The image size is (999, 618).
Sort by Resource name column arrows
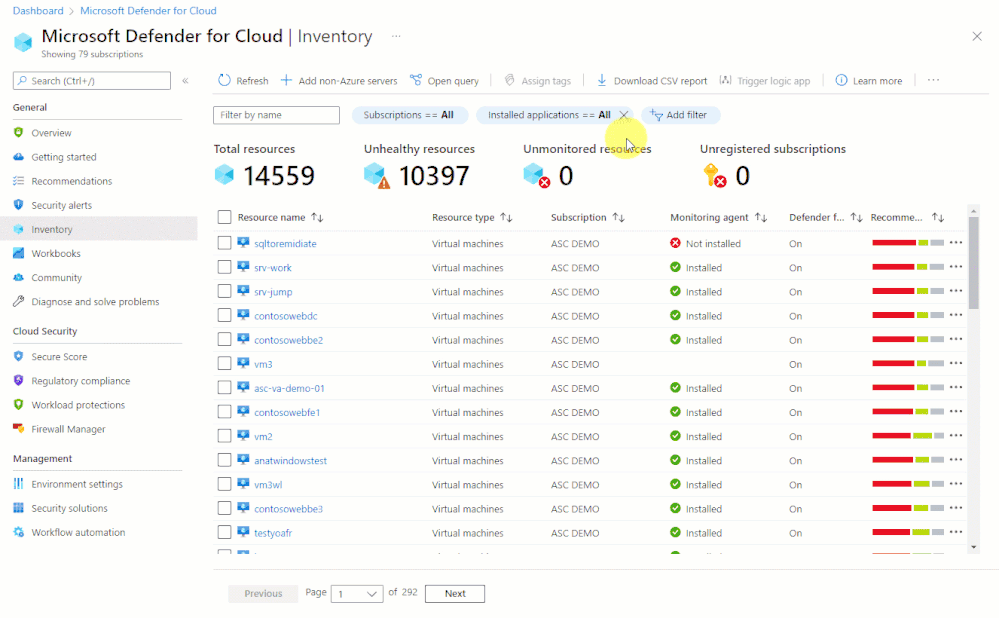pos(317,218)
